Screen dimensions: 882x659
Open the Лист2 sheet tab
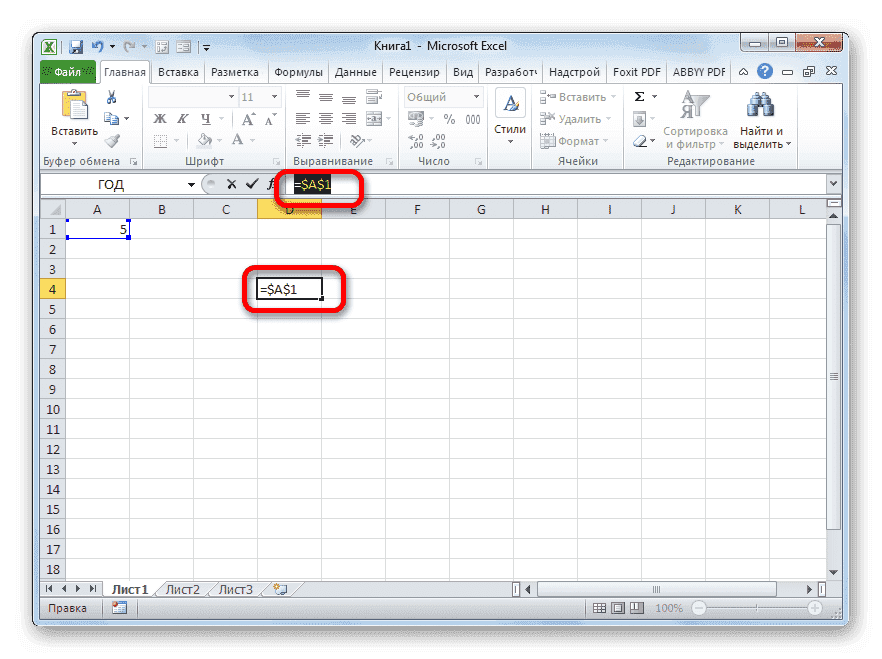coord(181,589)
